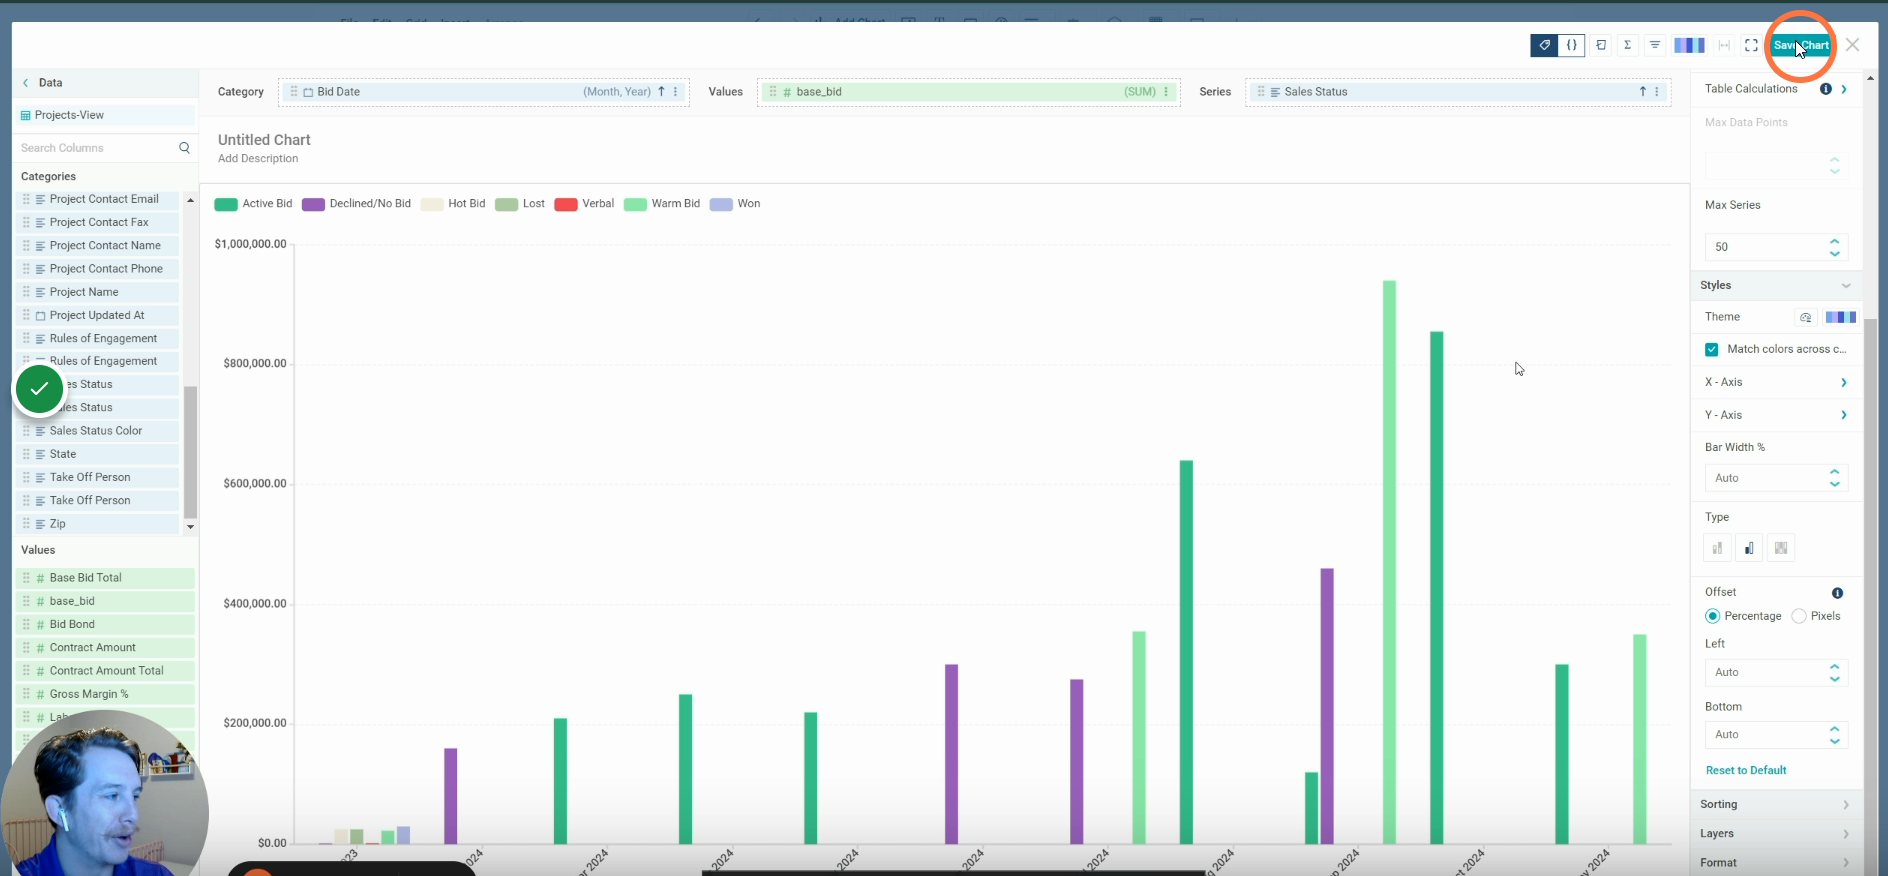This screenshot has width=1888, height=876.
Task: Go back from the Data panel
Action: (x=26, y=83)
